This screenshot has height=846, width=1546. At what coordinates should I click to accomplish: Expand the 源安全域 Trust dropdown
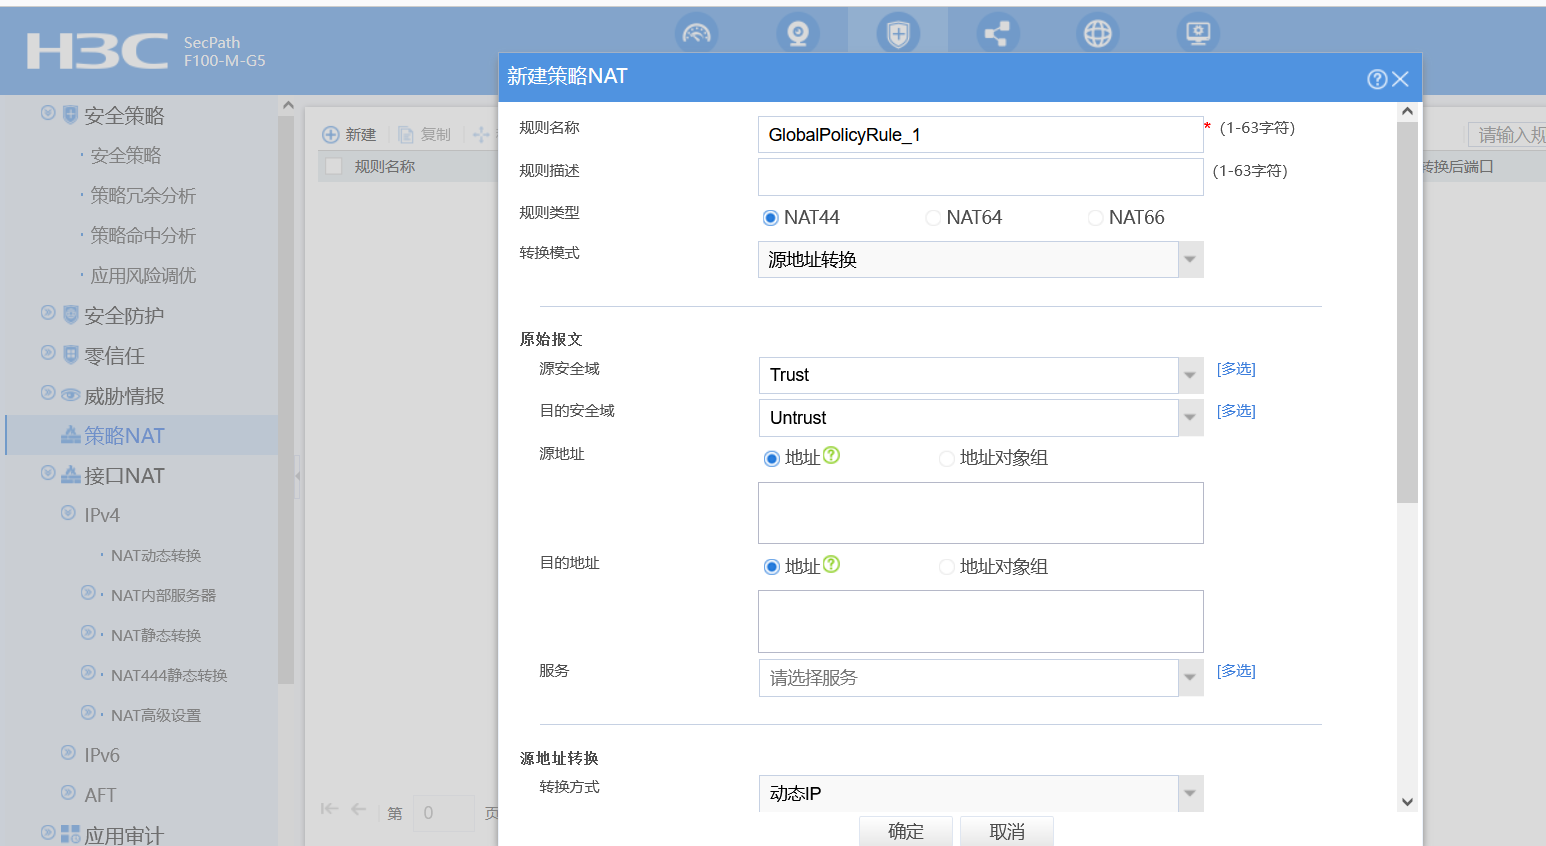(x=1190, y=376)
